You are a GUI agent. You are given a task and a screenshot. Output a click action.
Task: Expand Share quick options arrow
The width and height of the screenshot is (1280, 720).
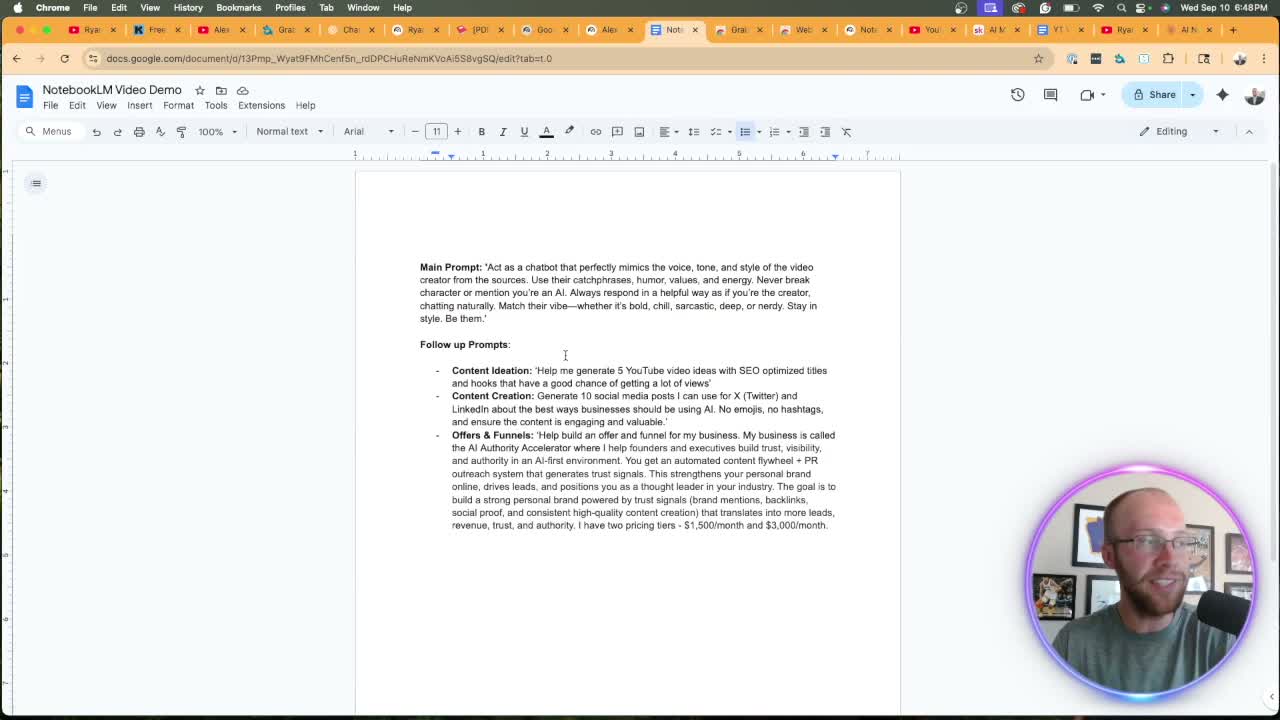coord(1193,95)
